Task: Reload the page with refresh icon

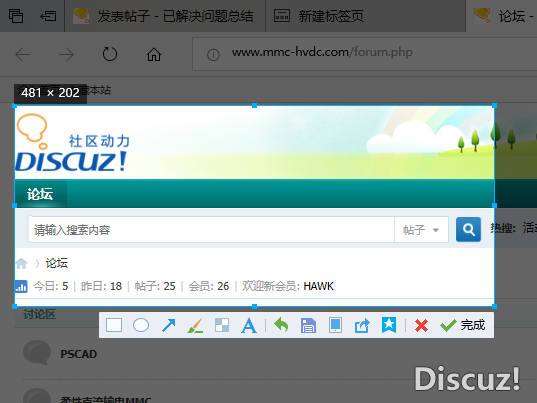Action: tap(110, 54)
